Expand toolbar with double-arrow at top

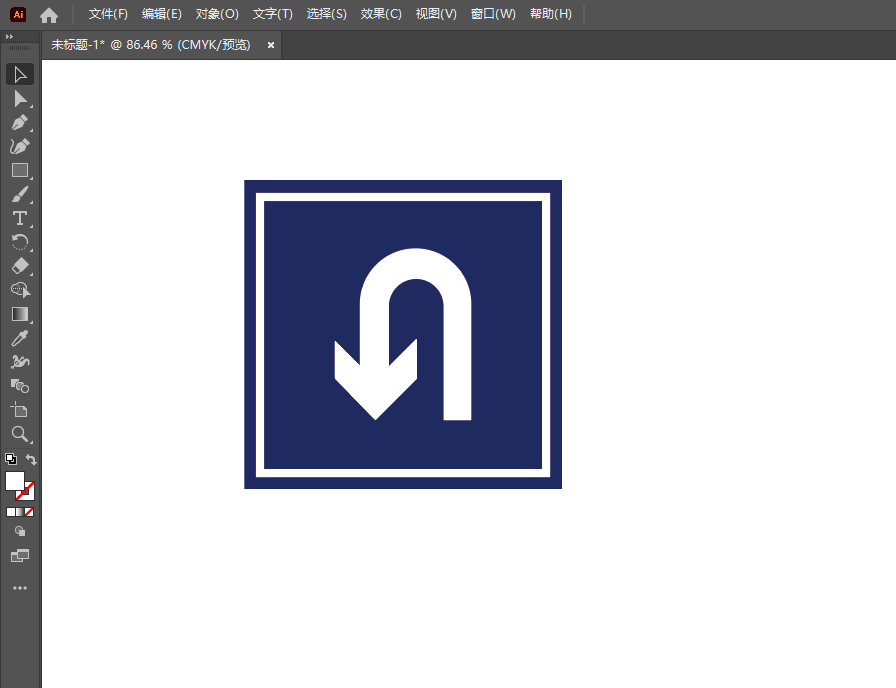point(9,37)
